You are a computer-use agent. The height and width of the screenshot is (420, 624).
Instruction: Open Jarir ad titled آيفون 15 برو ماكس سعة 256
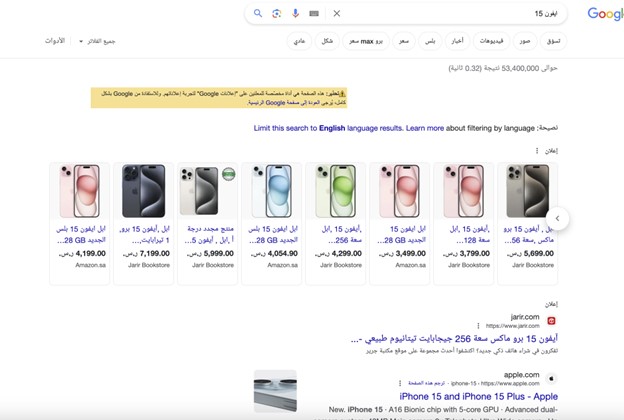[454, 339]
